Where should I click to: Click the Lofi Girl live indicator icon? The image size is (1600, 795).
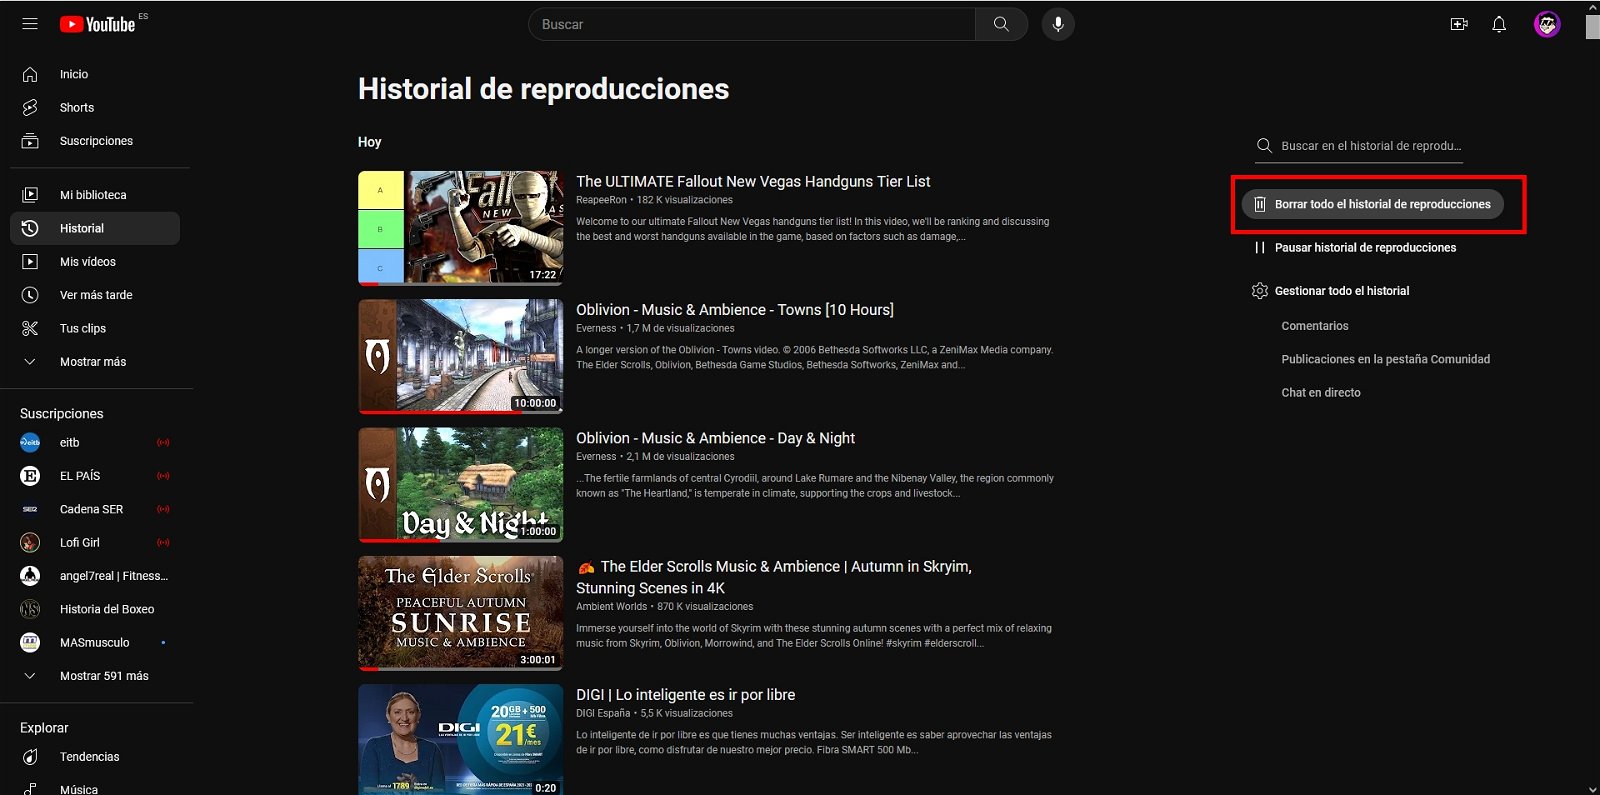pyautogui.click(x=163, y=542)
